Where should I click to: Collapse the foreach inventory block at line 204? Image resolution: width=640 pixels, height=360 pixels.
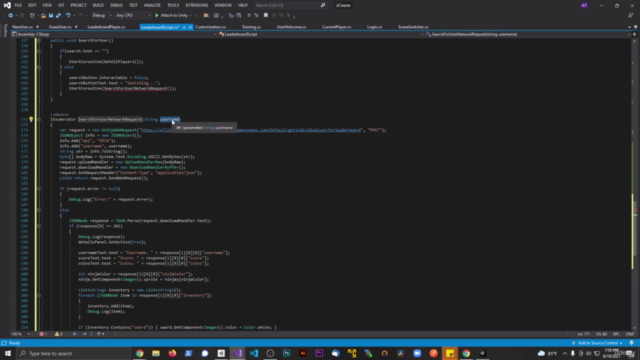[39, 295]
